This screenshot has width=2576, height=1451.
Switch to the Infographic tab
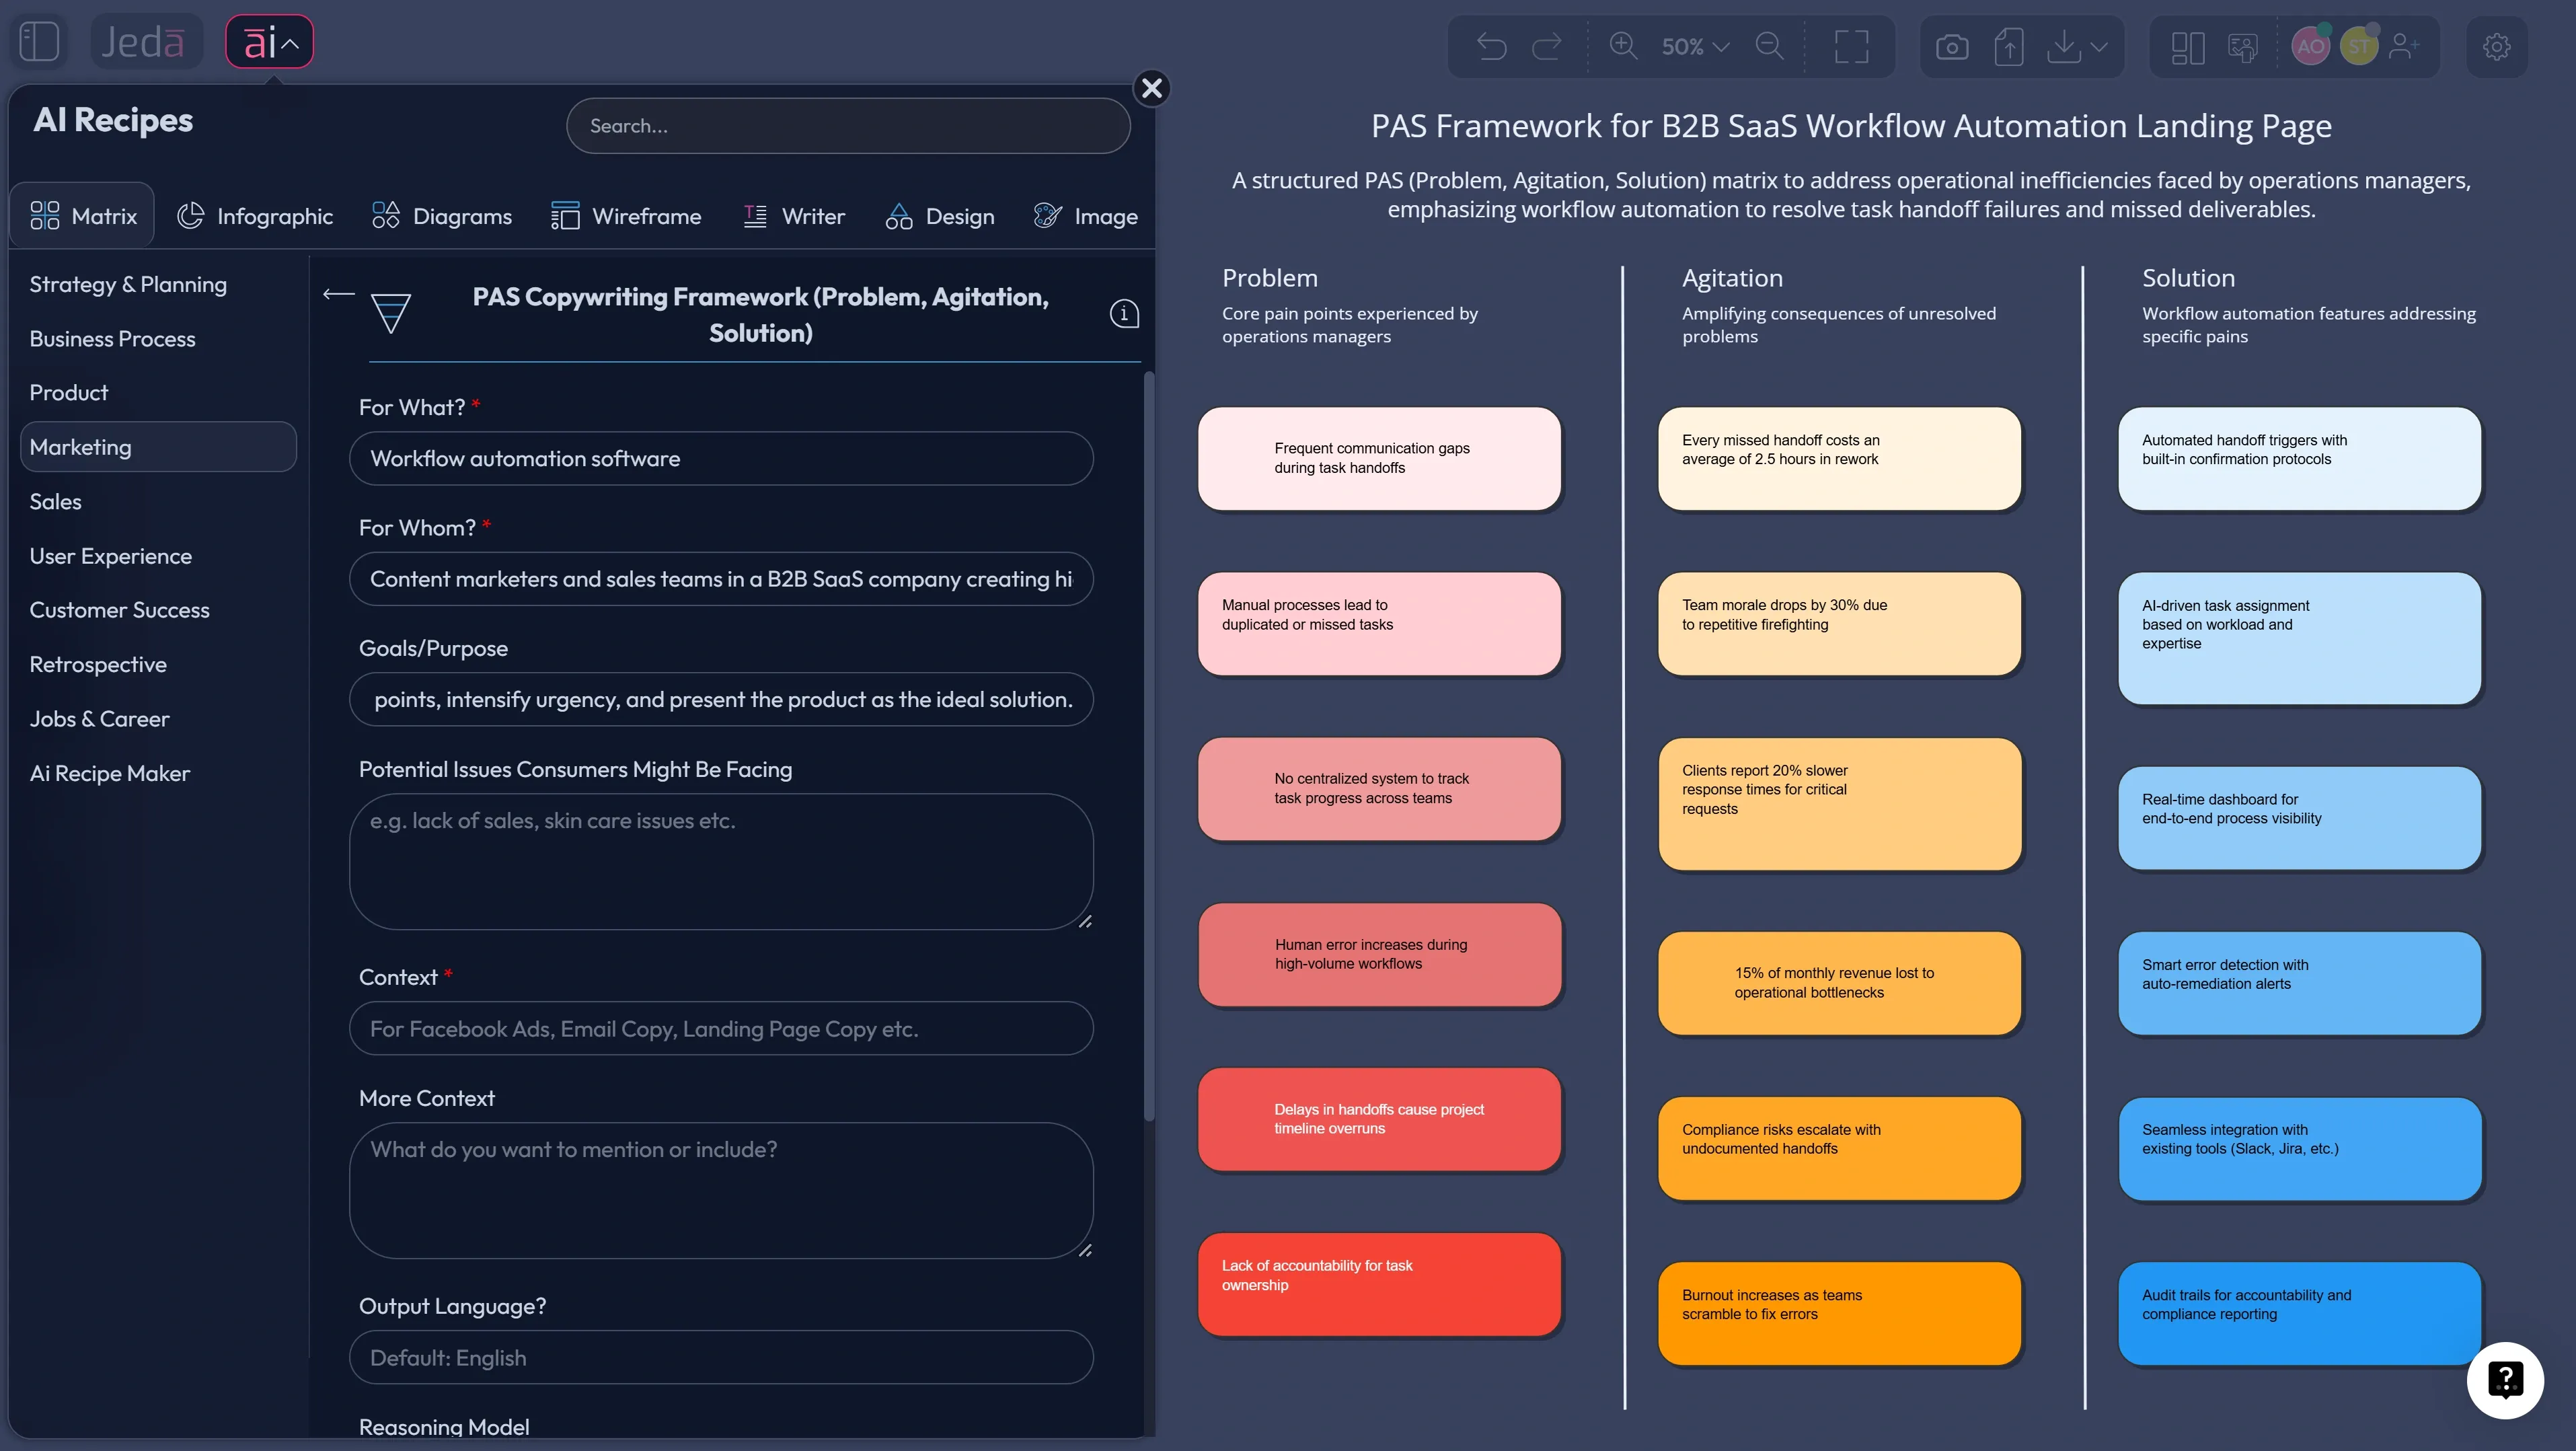pos(255,216)
